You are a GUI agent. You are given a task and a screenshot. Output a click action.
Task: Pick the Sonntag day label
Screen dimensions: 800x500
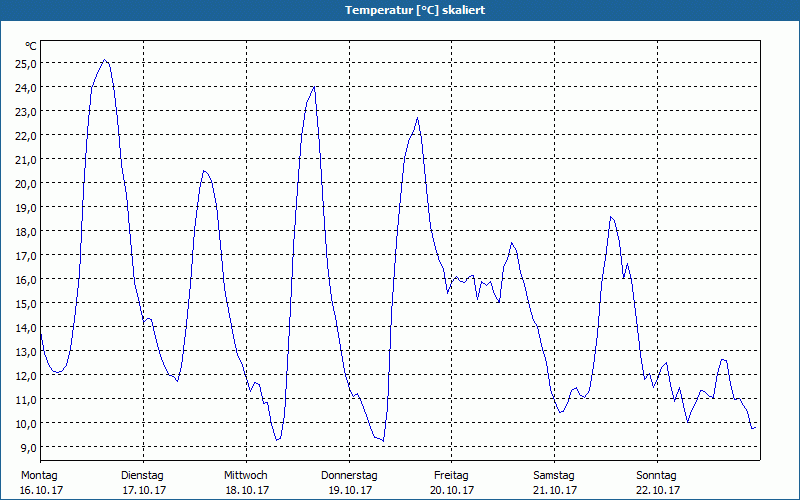pos(656,475)
